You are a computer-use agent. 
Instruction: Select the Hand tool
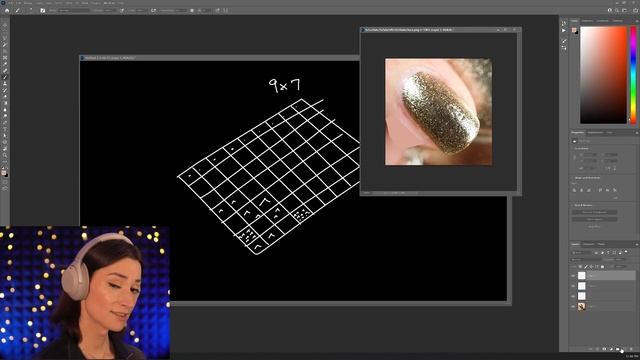pyautogui.click(x=5, y=149)
